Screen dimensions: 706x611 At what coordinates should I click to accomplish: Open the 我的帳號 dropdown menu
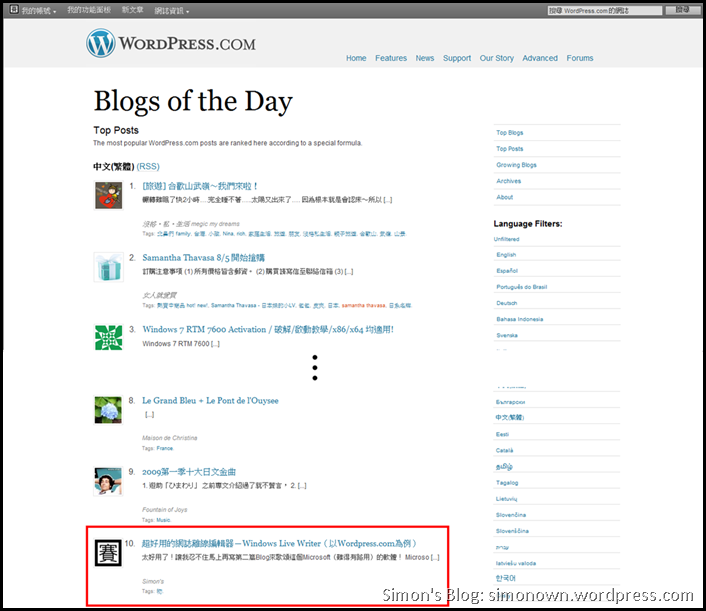coord(39,10)
